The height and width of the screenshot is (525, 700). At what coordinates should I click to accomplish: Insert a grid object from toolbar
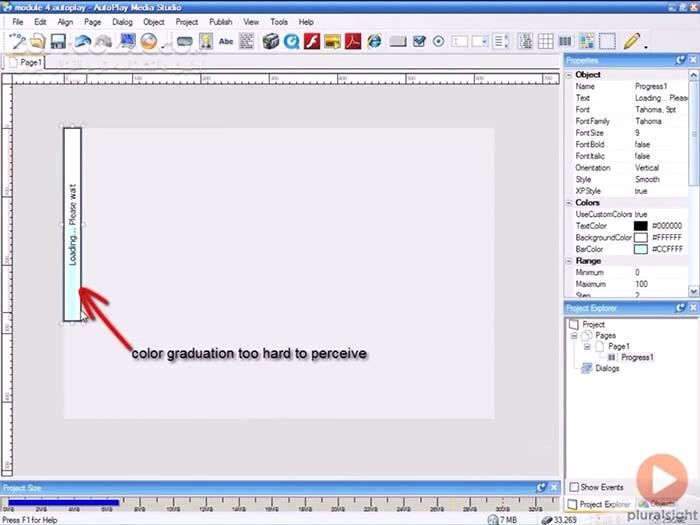point(546,41)
